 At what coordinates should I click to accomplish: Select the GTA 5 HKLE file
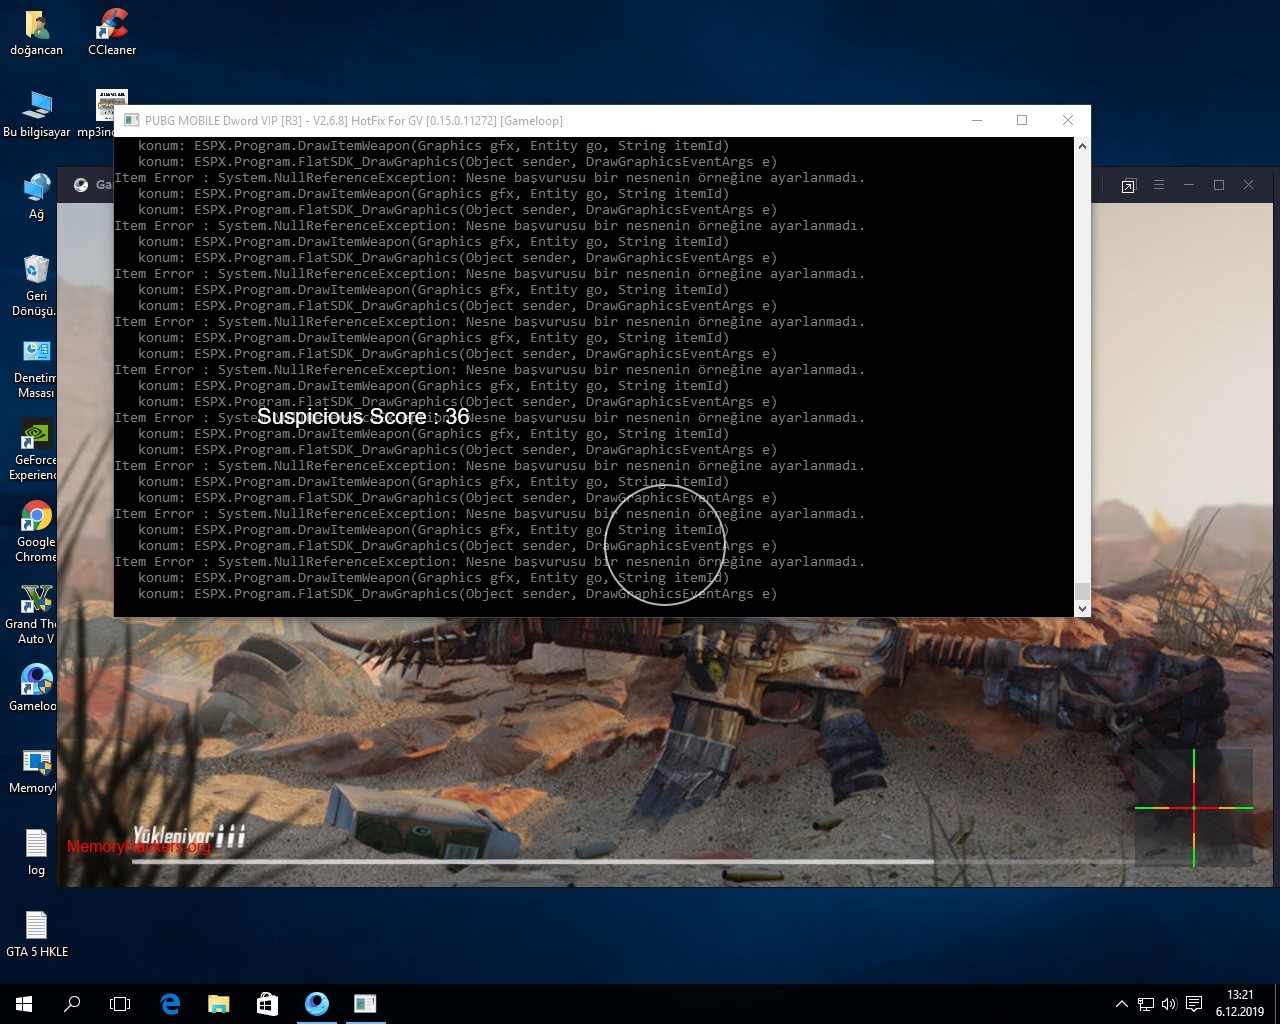point(36,934)
